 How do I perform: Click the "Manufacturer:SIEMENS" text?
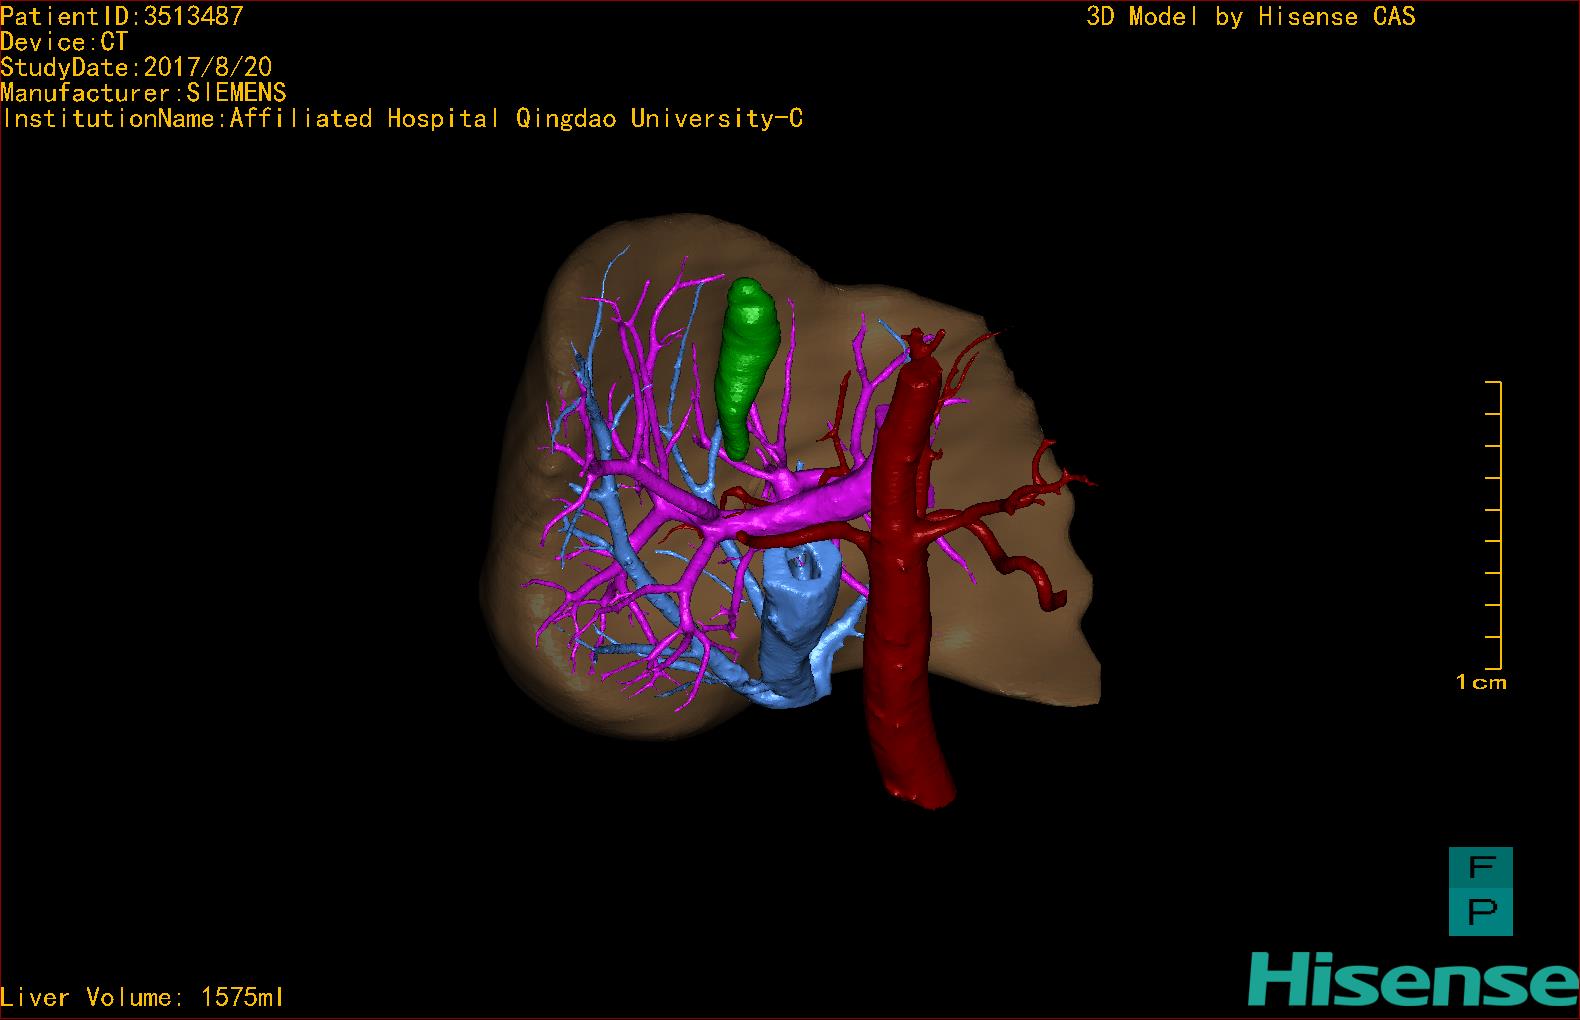click(144, 93)
